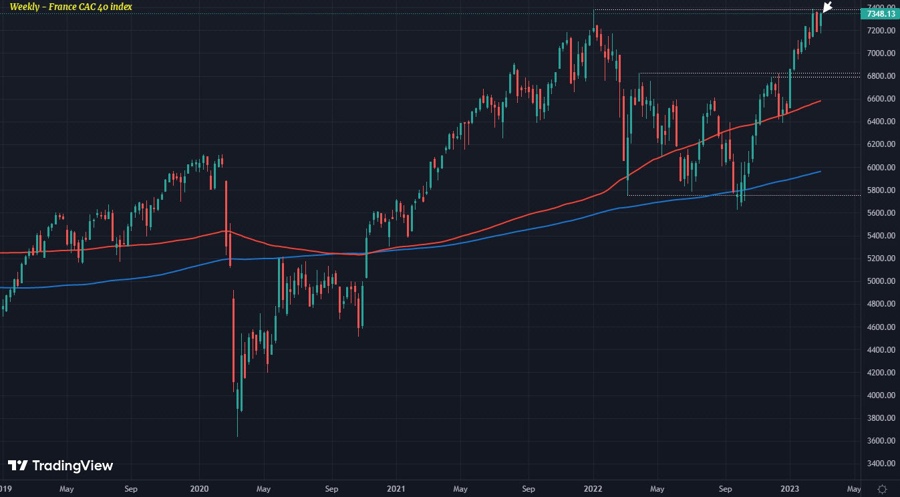
Task: Click the Sep label just before 2022
Action: pyautogui.click(x=529, y=490)
